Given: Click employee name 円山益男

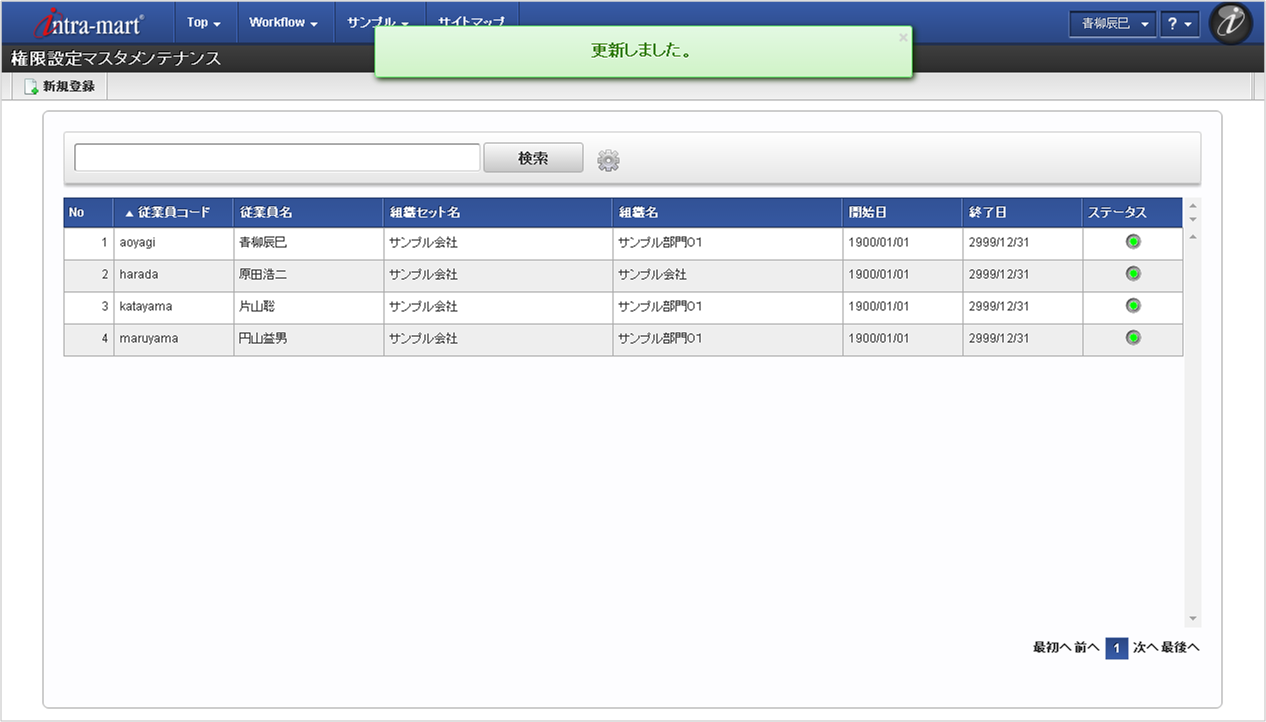Looking at the screenshot, I should 263,339.
